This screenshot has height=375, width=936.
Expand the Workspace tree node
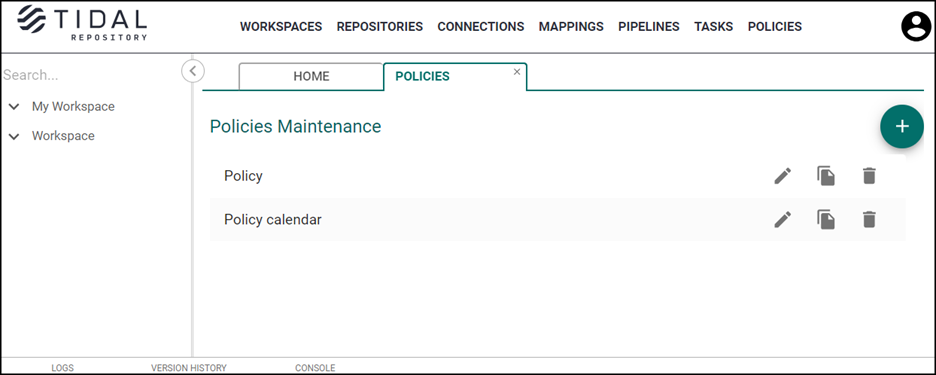pyautogui.click(x=14, y=136)
